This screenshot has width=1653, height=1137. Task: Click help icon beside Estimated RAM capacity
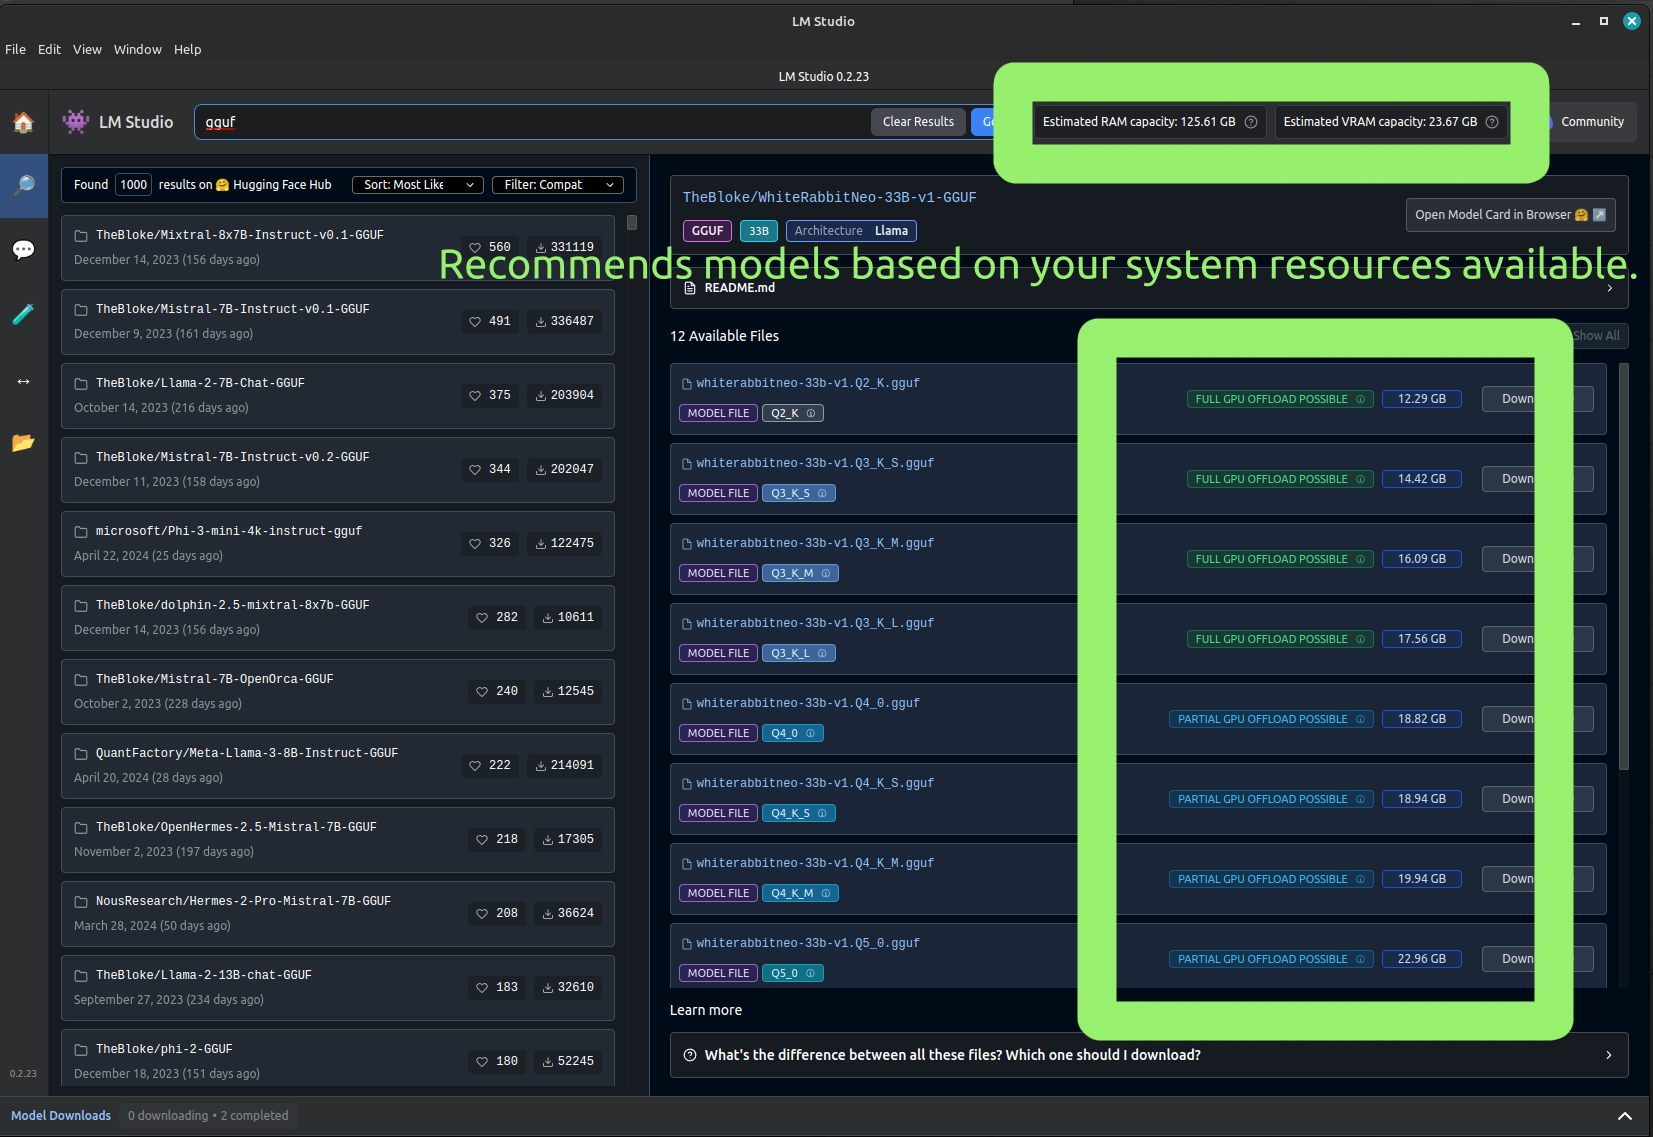click(x=1250, y=122)
